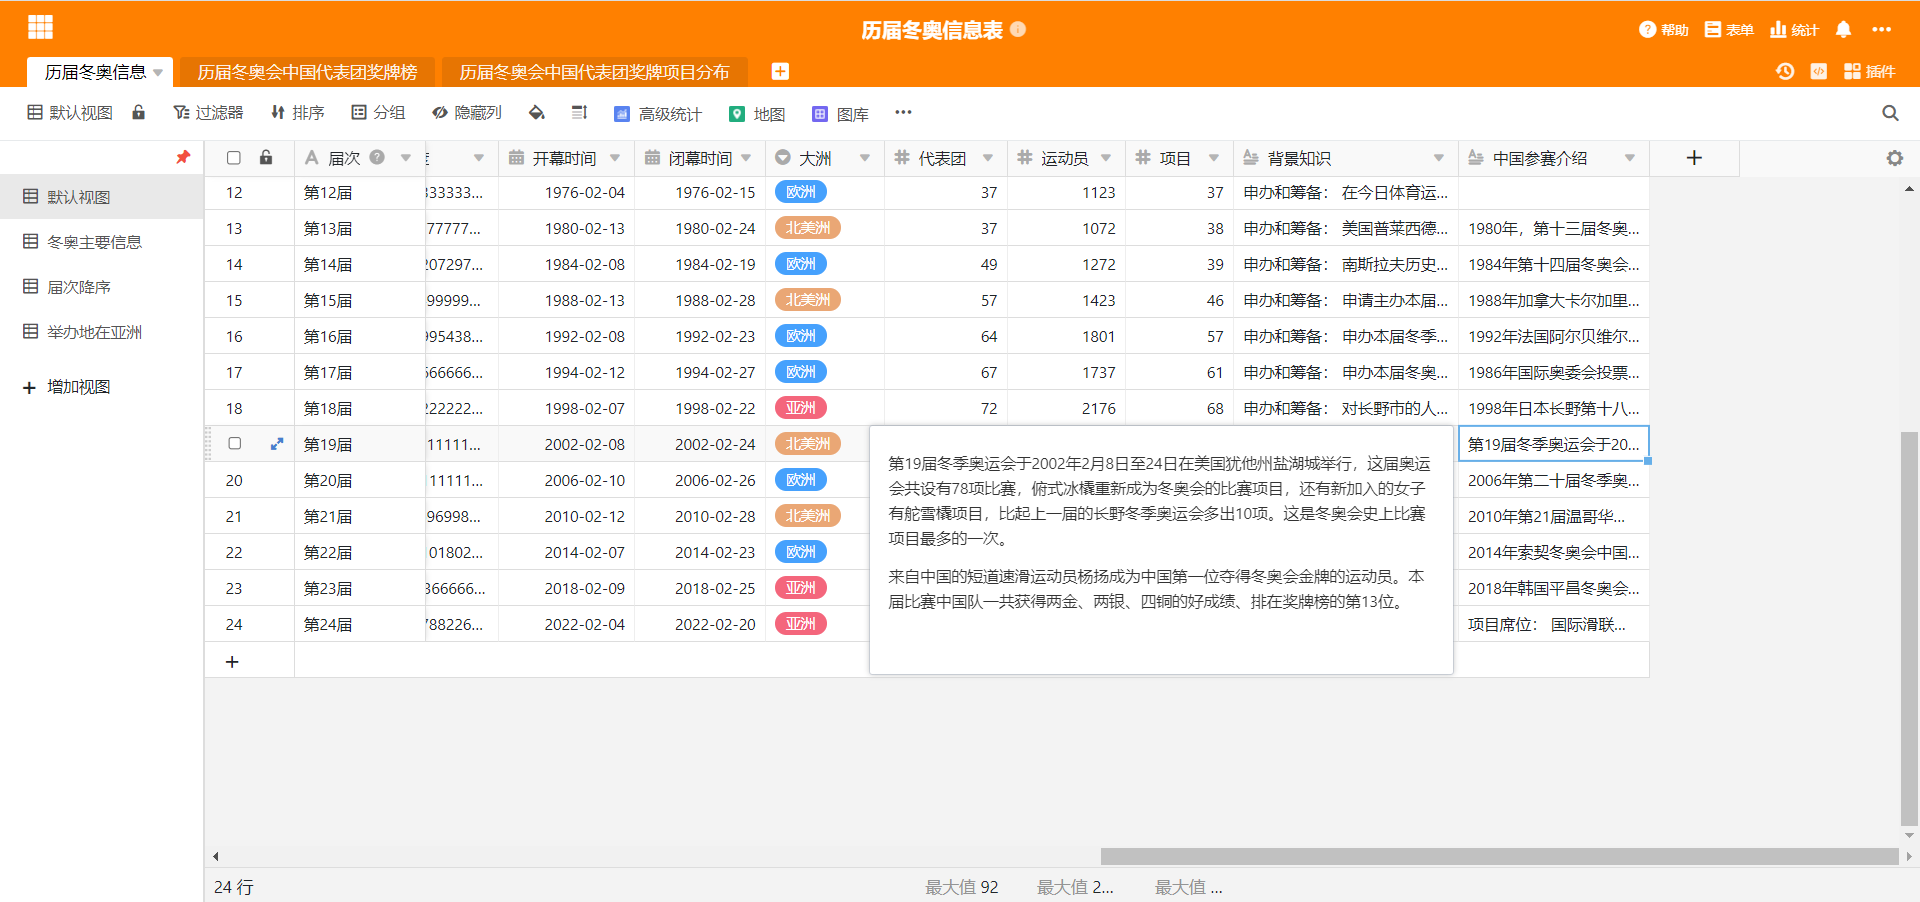Click the 亚洲 tag in 第18届 row
This screenshot has width=1920, height=902.
(x=800, y=408)
